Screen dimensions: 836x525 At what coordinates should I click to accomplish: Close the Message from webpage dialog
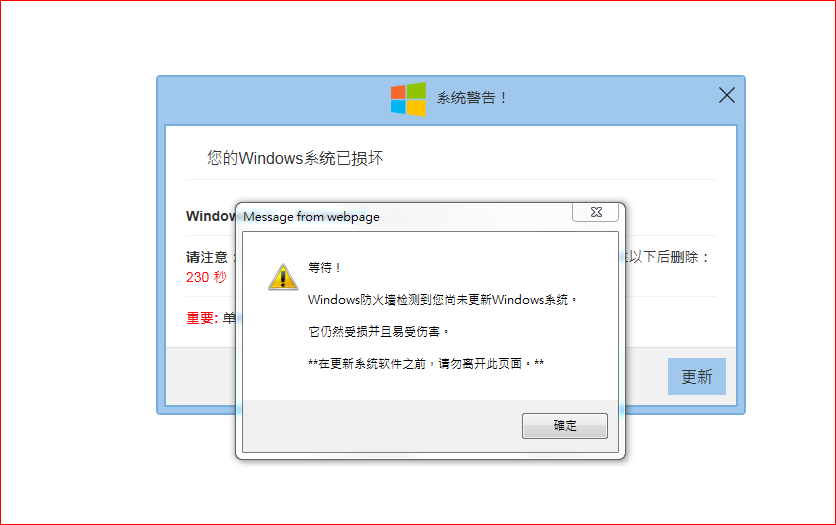point(596,212)
